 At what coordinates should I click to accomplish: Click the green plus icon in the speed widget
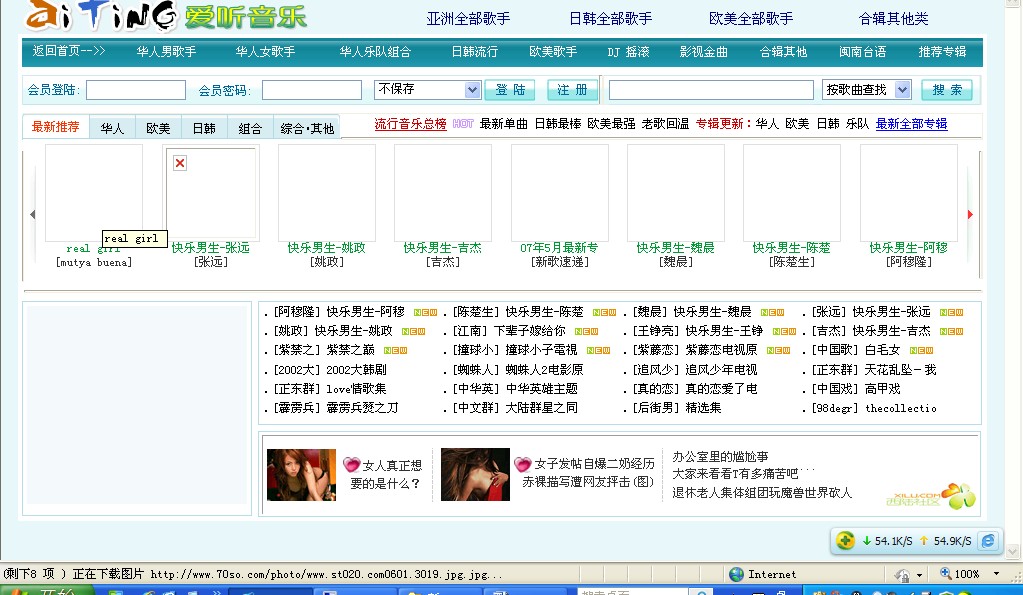(846, 540)
